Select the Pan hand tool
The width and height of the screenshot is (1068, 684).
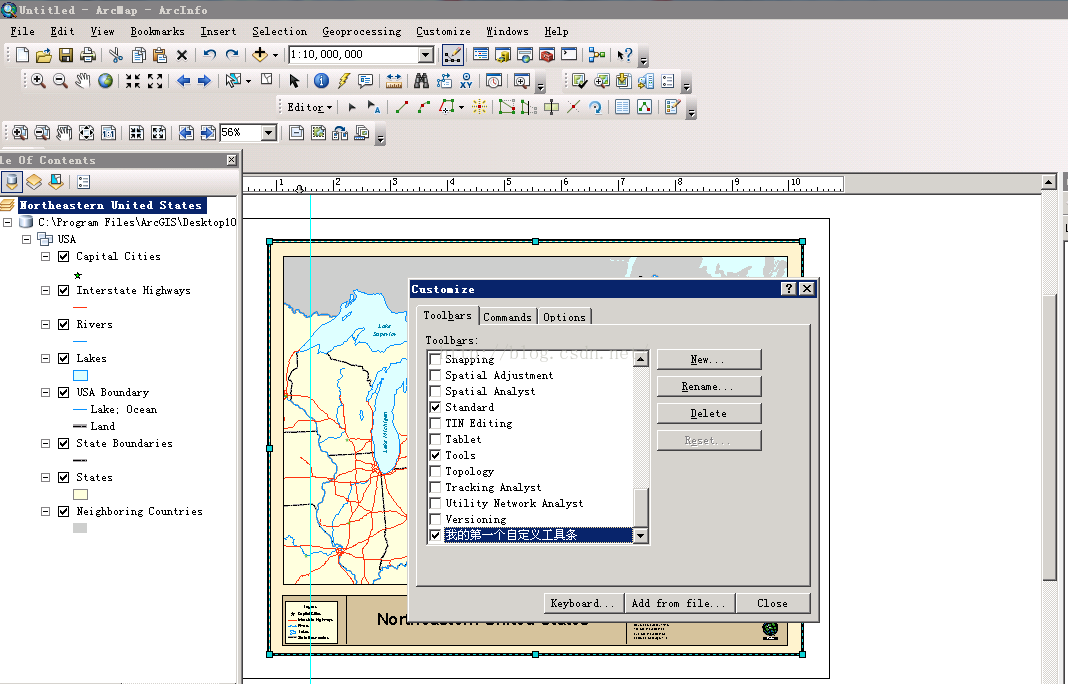pos(82,81)
